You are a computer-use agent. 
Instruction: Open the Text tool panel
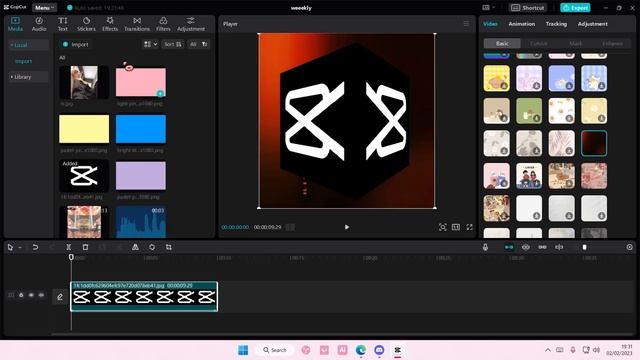tap(62, 24)
